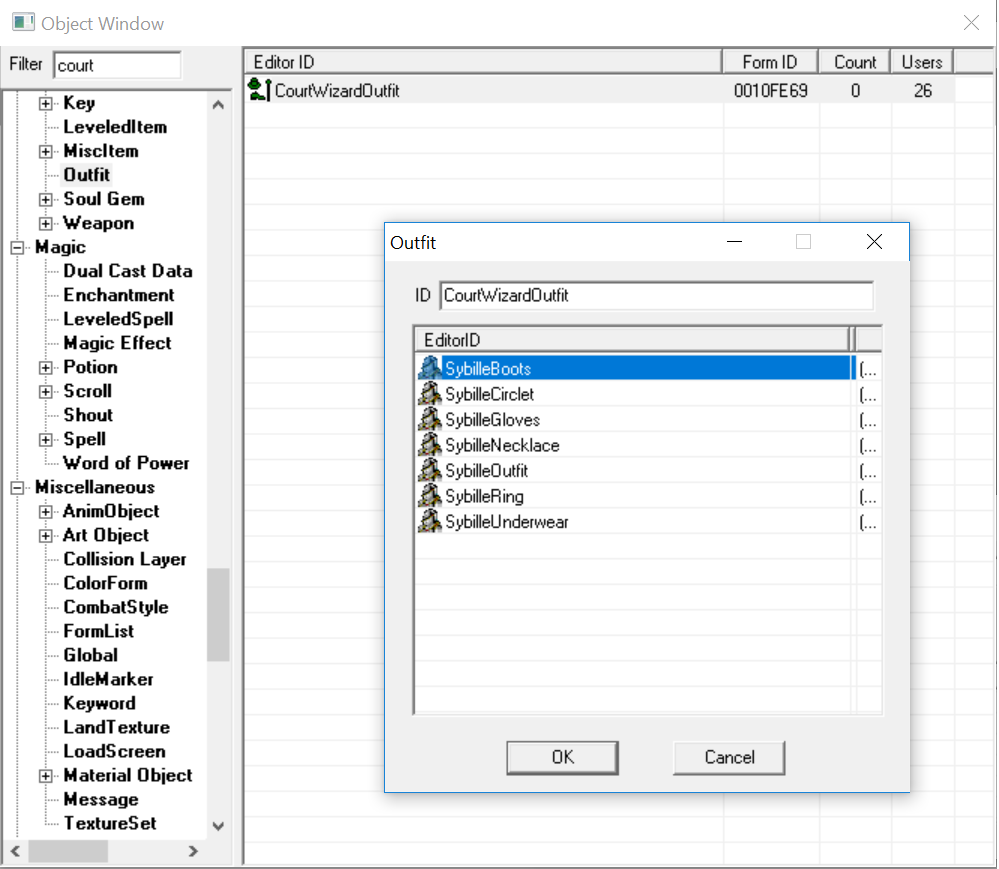Click the SybilleNecklace armor icon

429,445
